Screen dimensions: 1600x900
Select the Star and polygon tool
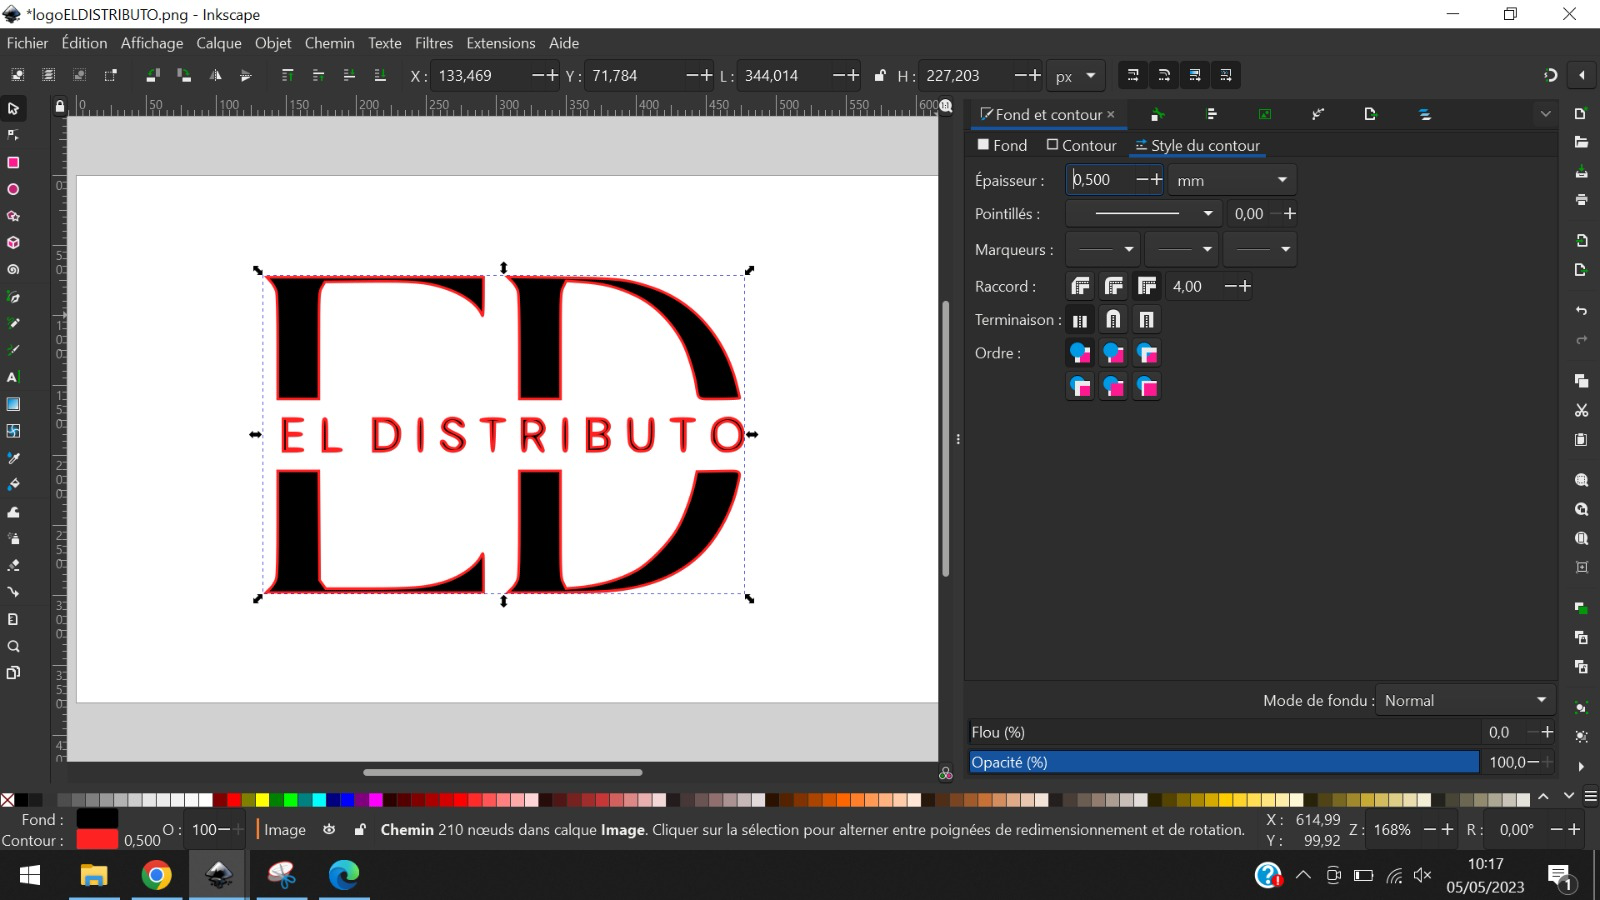tap(13, 216)
